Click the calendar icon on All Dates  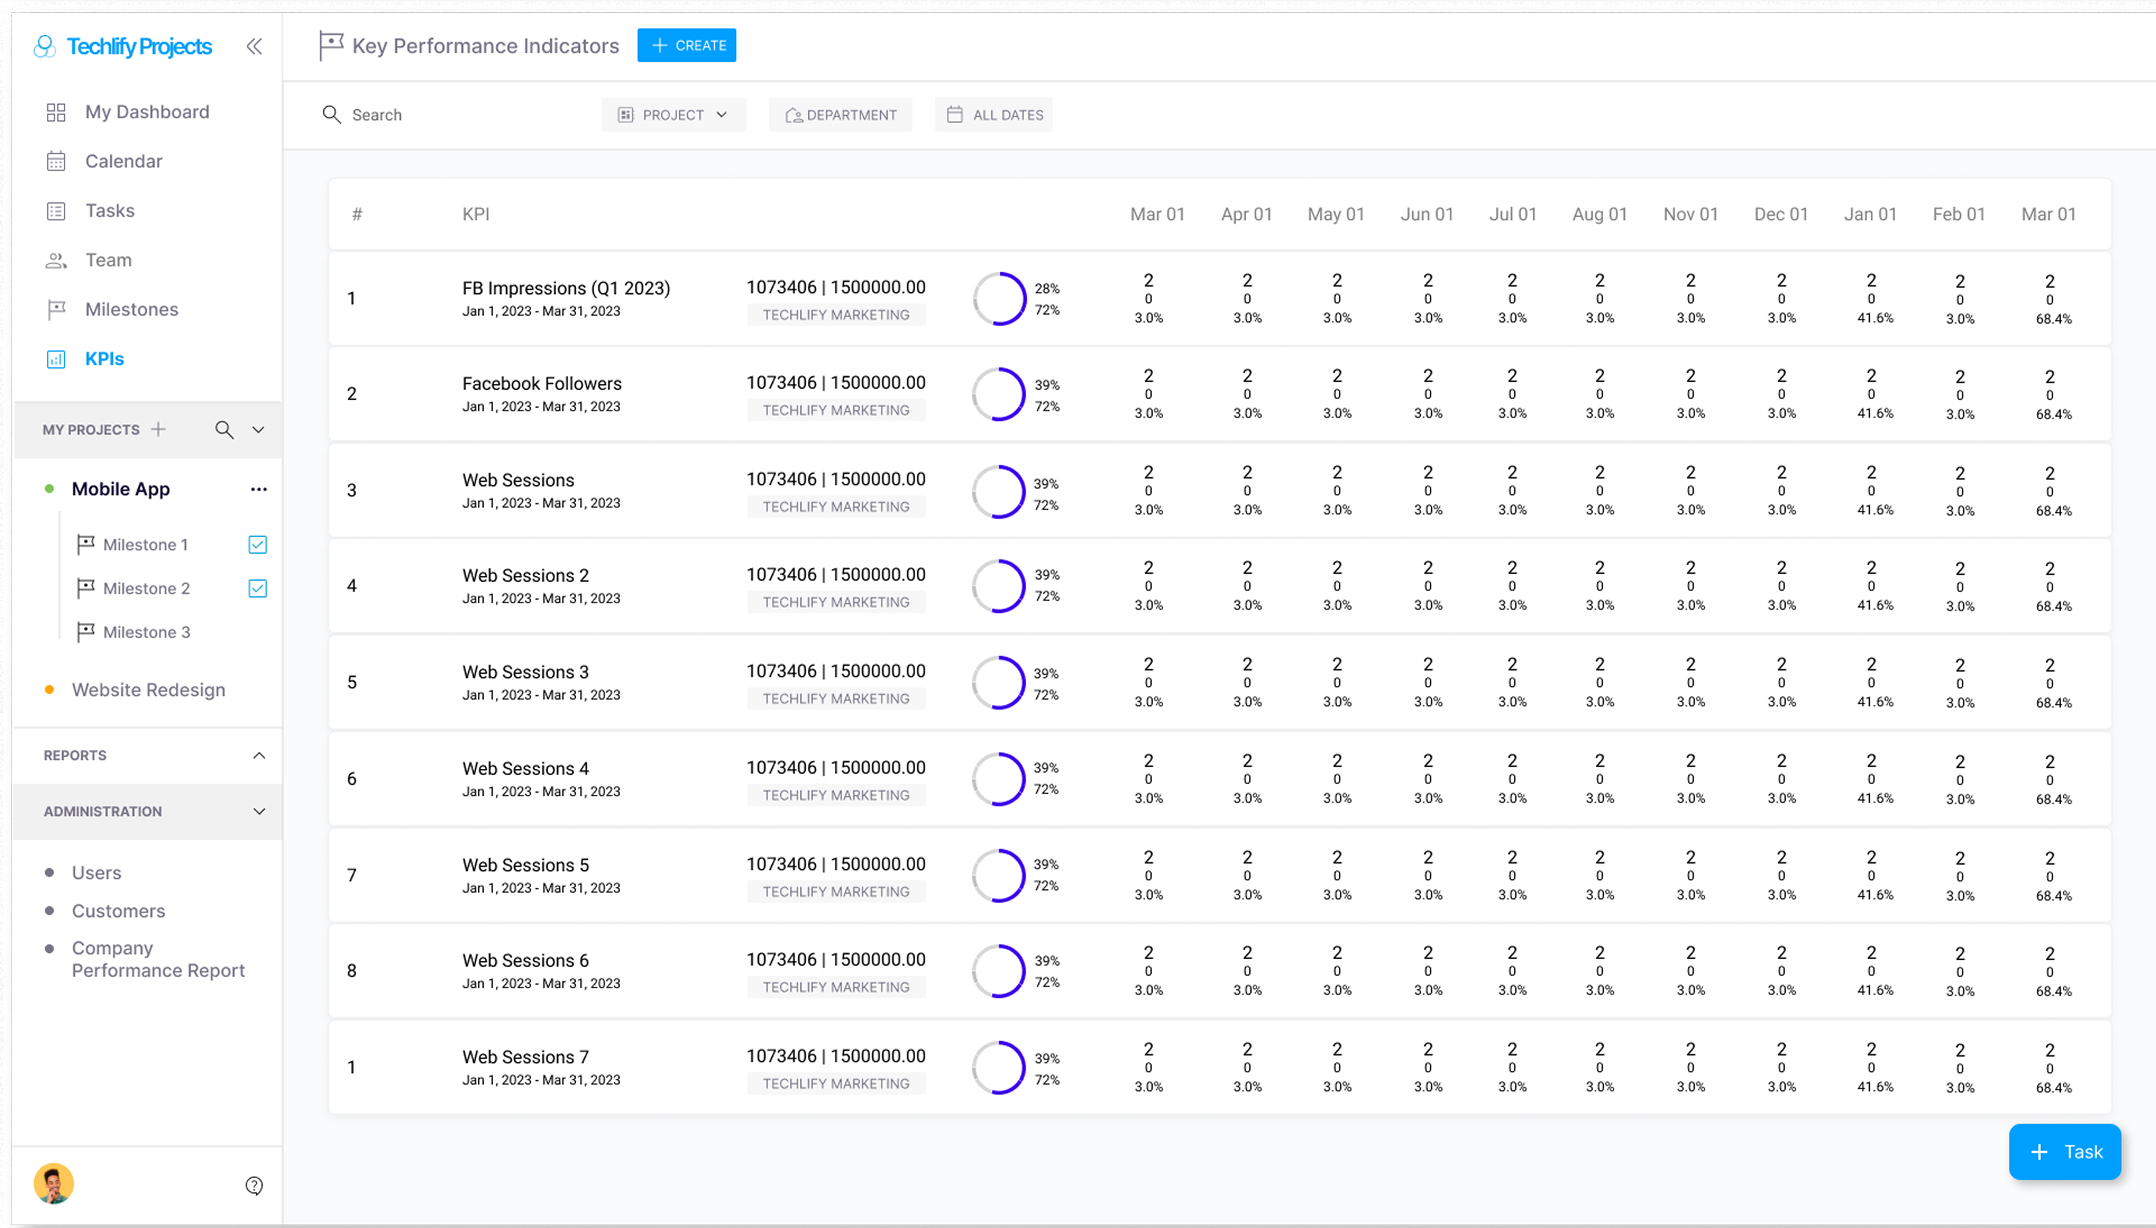tap(955, 115)
